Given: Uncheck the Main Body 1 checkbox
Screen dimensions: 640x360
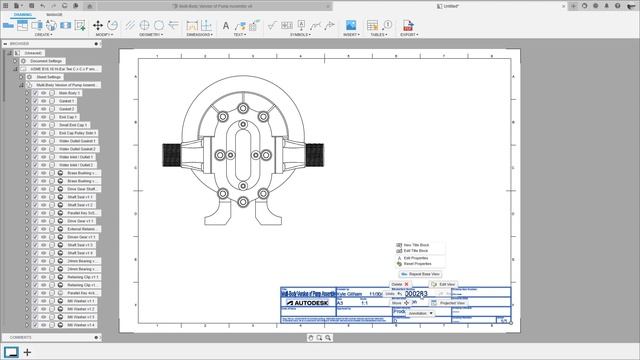Looking at the screenshot, I should [x=36, y=93].
